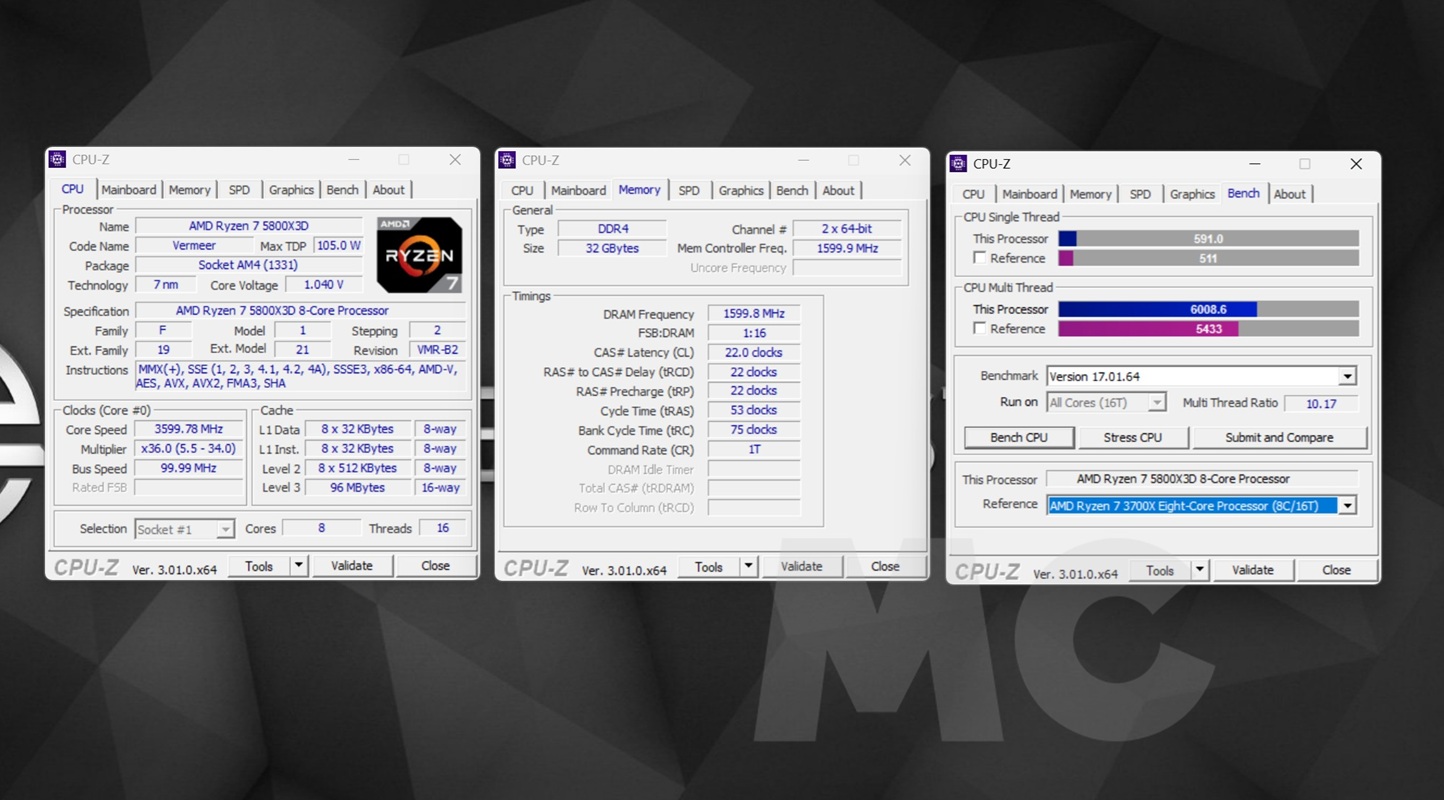Open Bench tab in the CPU window
Screen dimensions: 1444x800
342,190
